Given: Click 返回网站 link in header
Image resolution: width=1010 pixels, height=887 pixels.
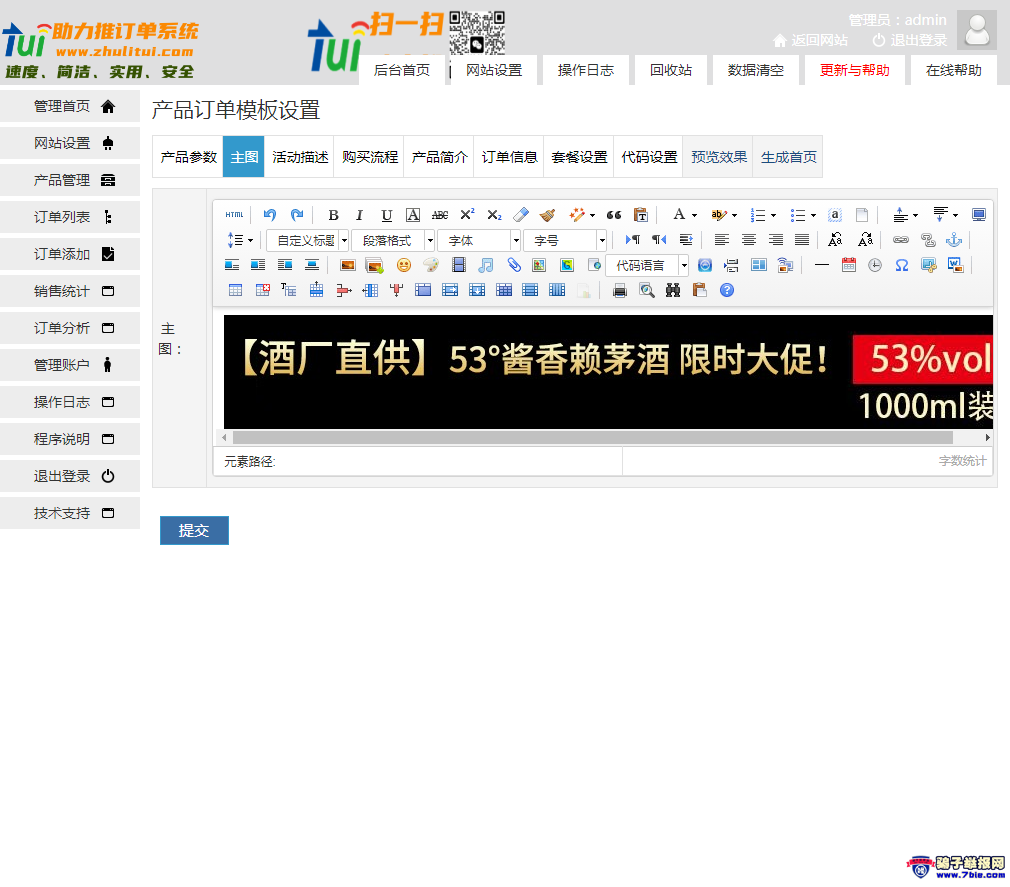Looking at the screenshot, I should (810, 41).
